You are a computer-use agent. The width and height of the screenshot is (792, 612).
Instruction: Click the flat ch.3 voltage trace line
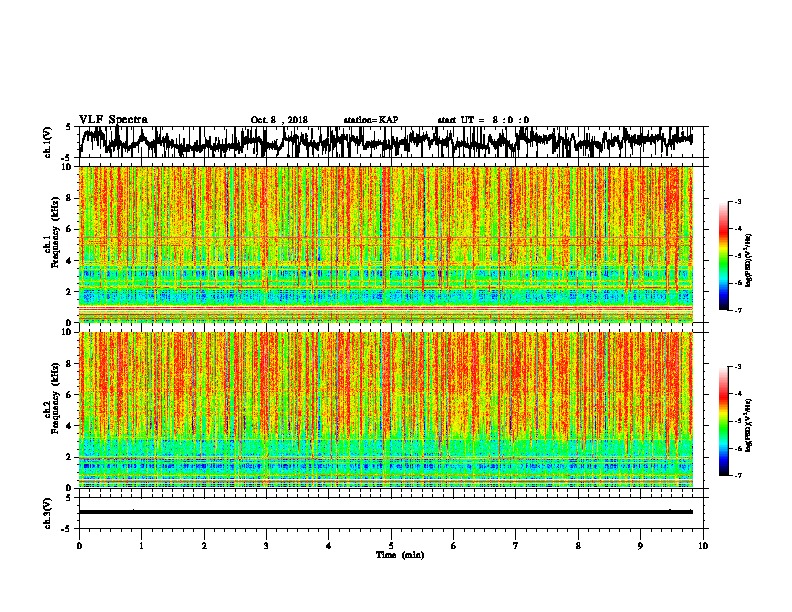click(x=386, y=512)
